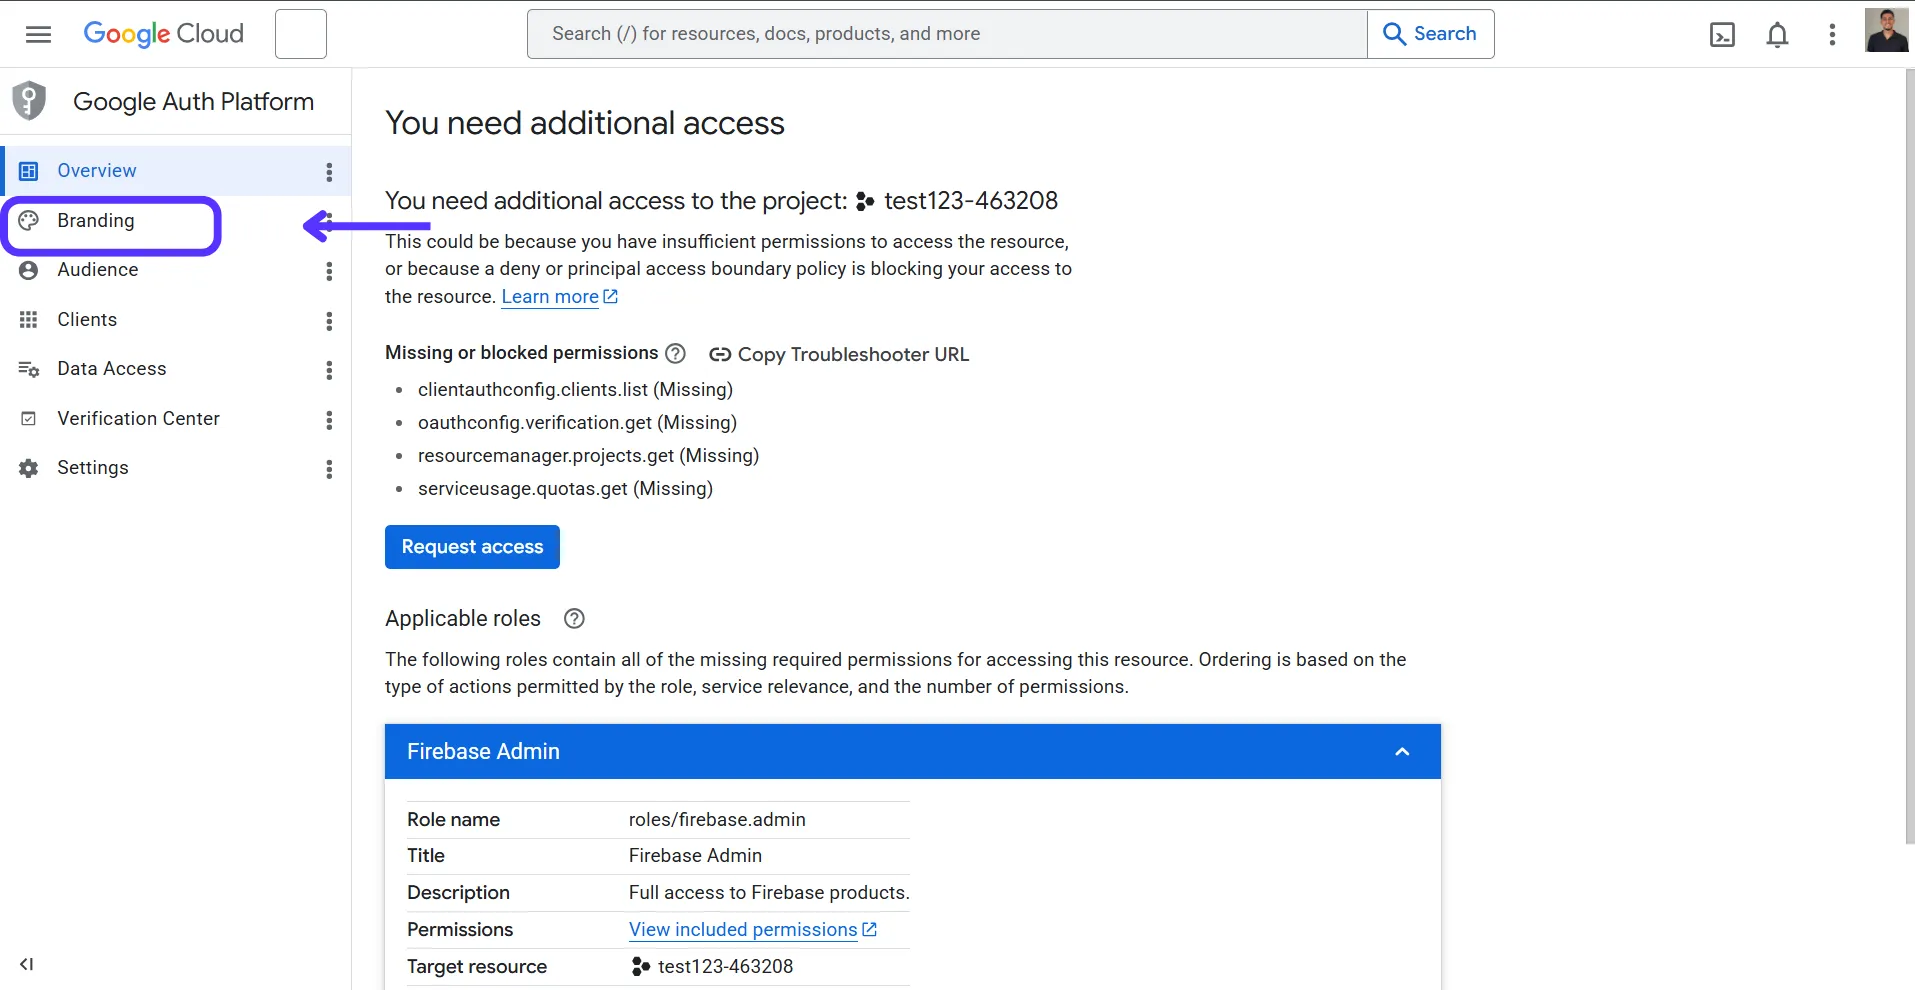1915x990 pixels.
Task: Open the user account avatar
Action: tap(1886, 30)
